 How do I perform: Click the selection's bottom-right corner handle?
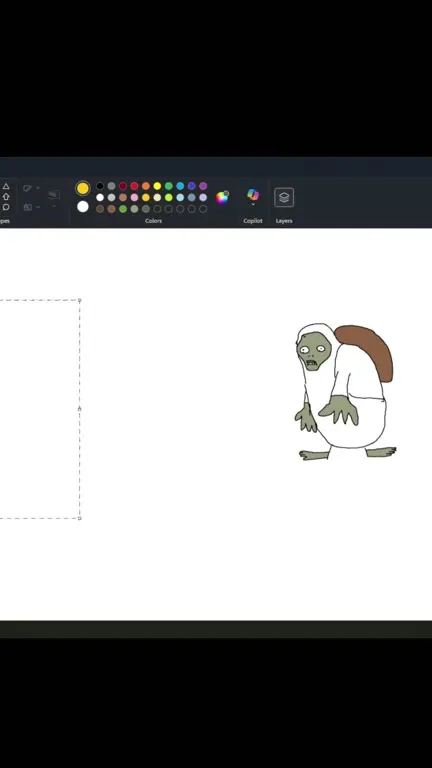(80, 518)
